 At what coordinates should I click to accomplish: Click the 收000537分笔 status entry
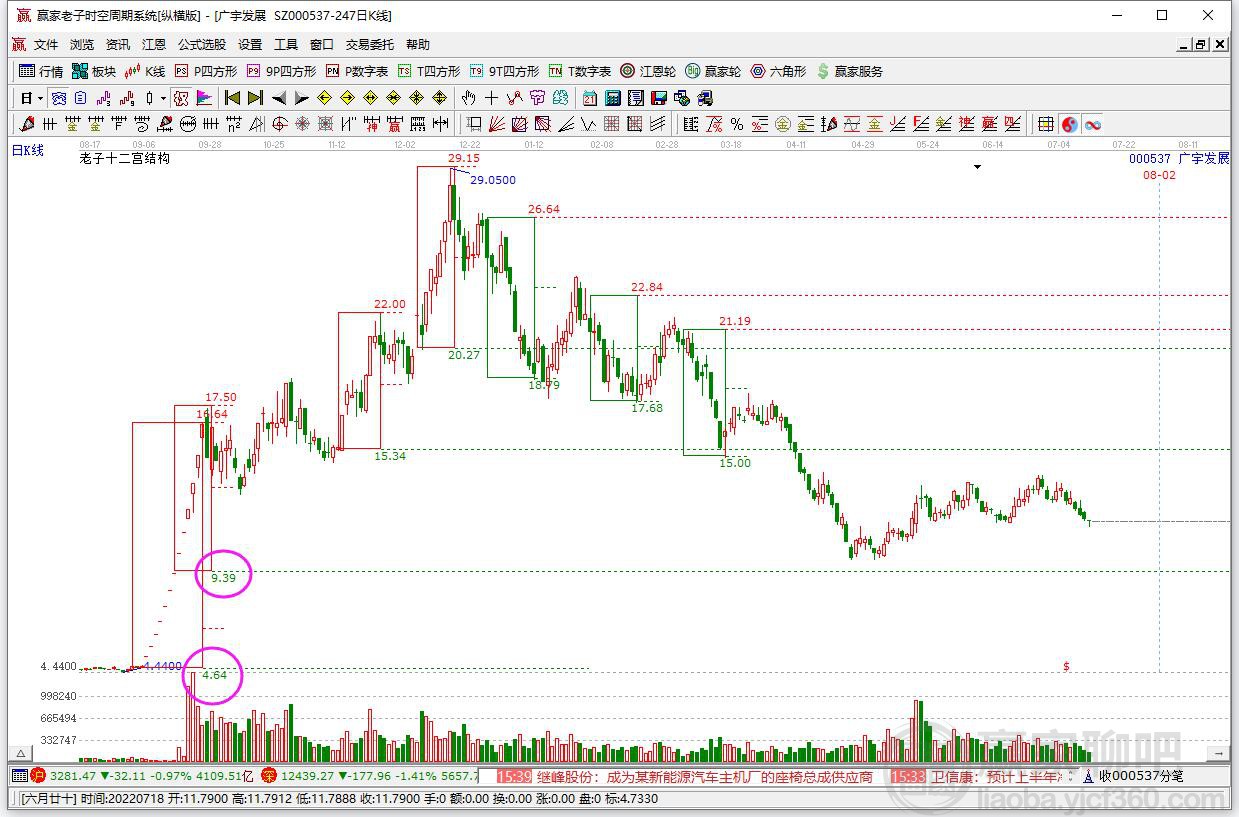1141,776
